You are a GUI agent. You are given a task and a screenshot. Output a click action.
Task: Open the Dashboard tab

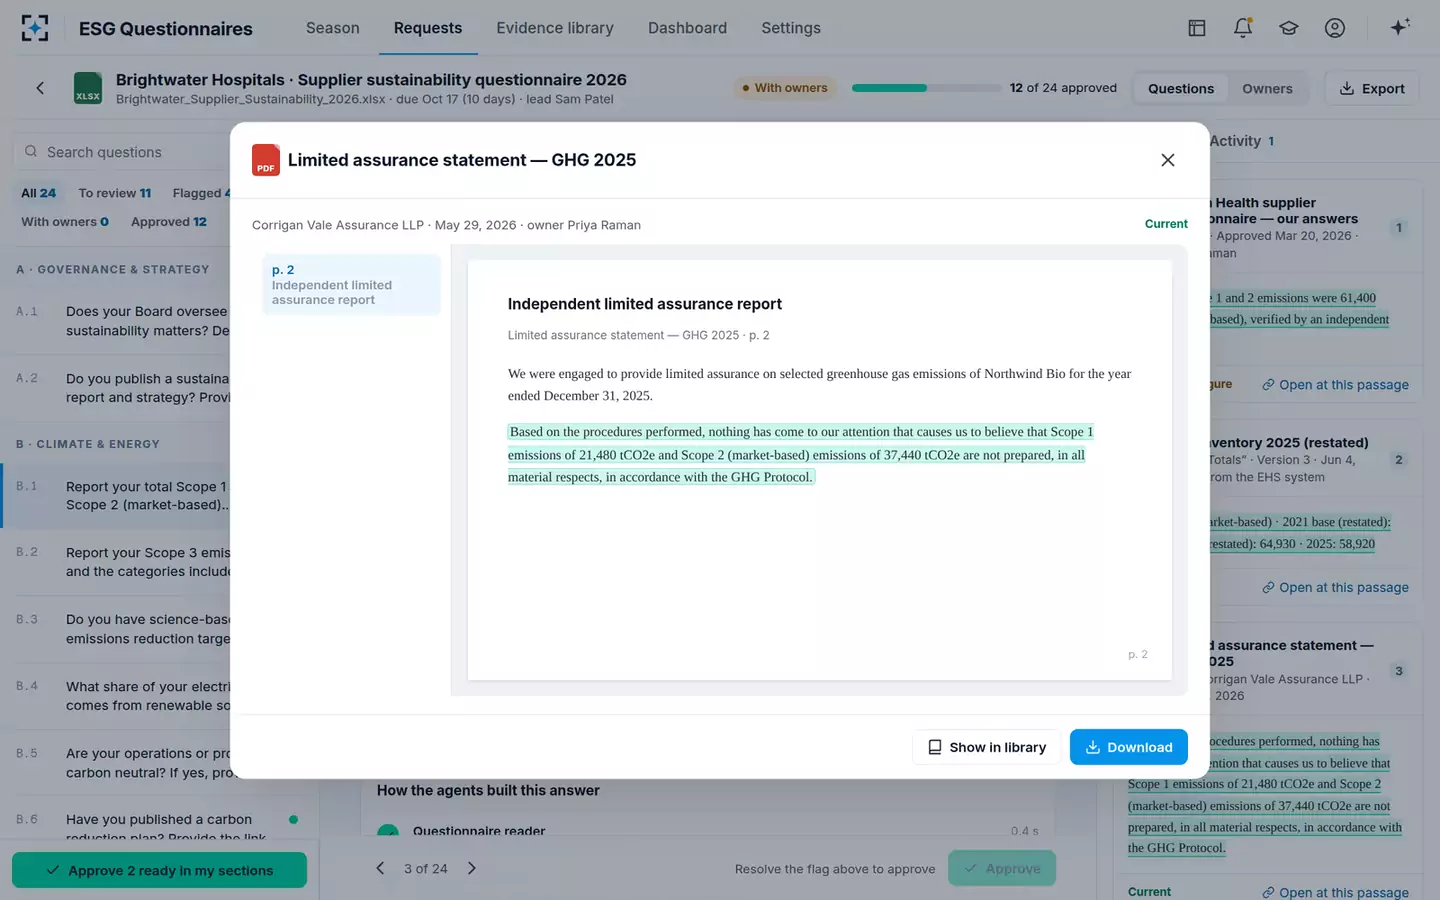687,28
